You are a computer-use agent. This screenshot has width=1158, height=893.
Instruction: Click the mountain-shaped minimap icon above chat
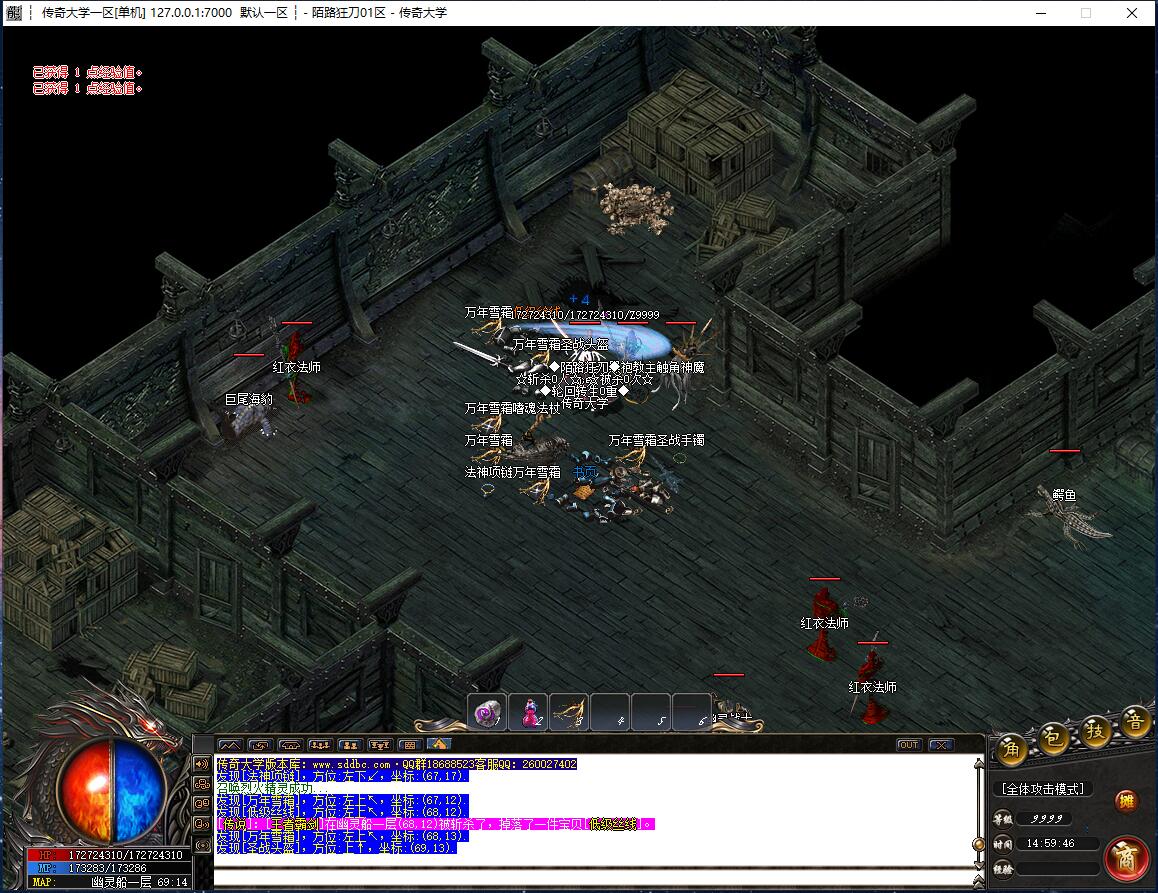[230, 745]
